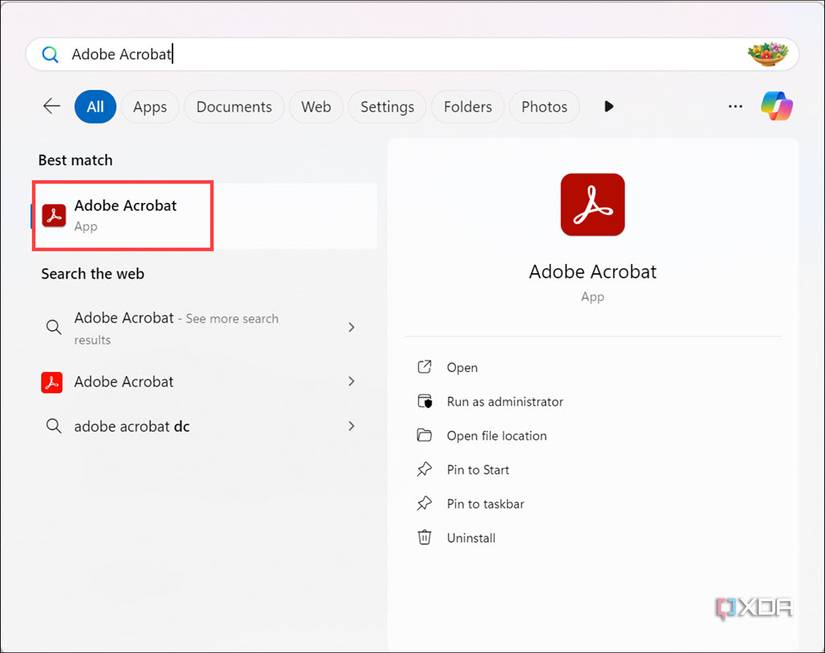
Task: Select the Documents filter tab
Action: pos(234,107)
